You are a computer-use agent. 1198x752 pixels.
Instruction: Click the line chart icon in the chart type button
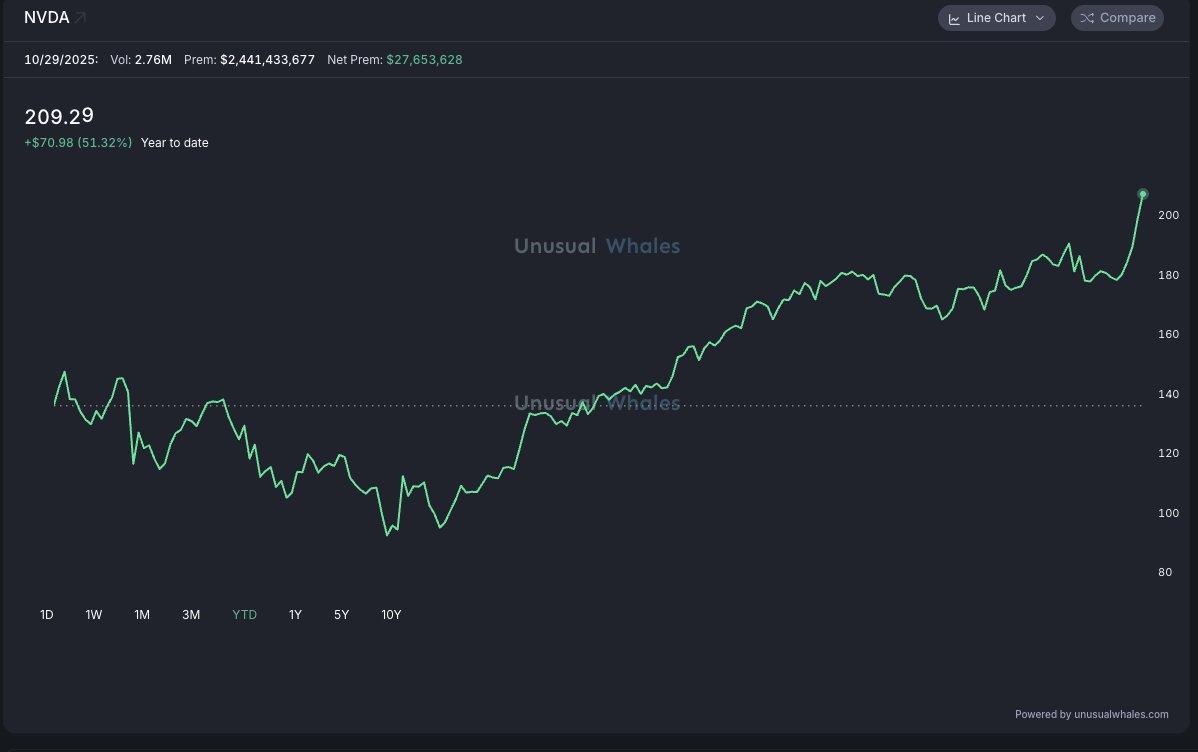[955, 17]
